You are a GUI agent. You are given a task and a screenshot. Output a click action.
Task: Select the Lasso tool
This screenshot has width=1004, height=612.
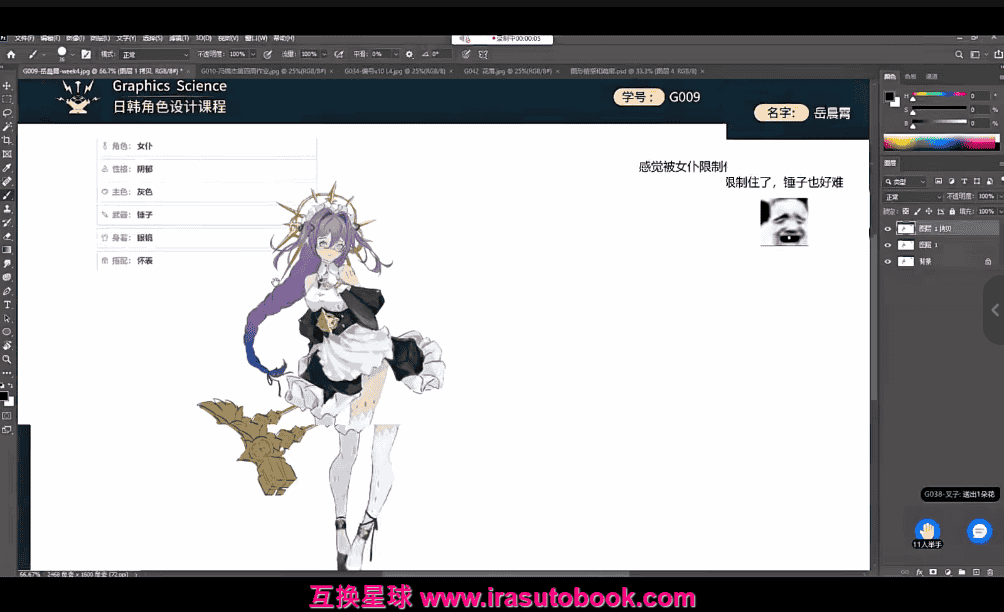7,113
